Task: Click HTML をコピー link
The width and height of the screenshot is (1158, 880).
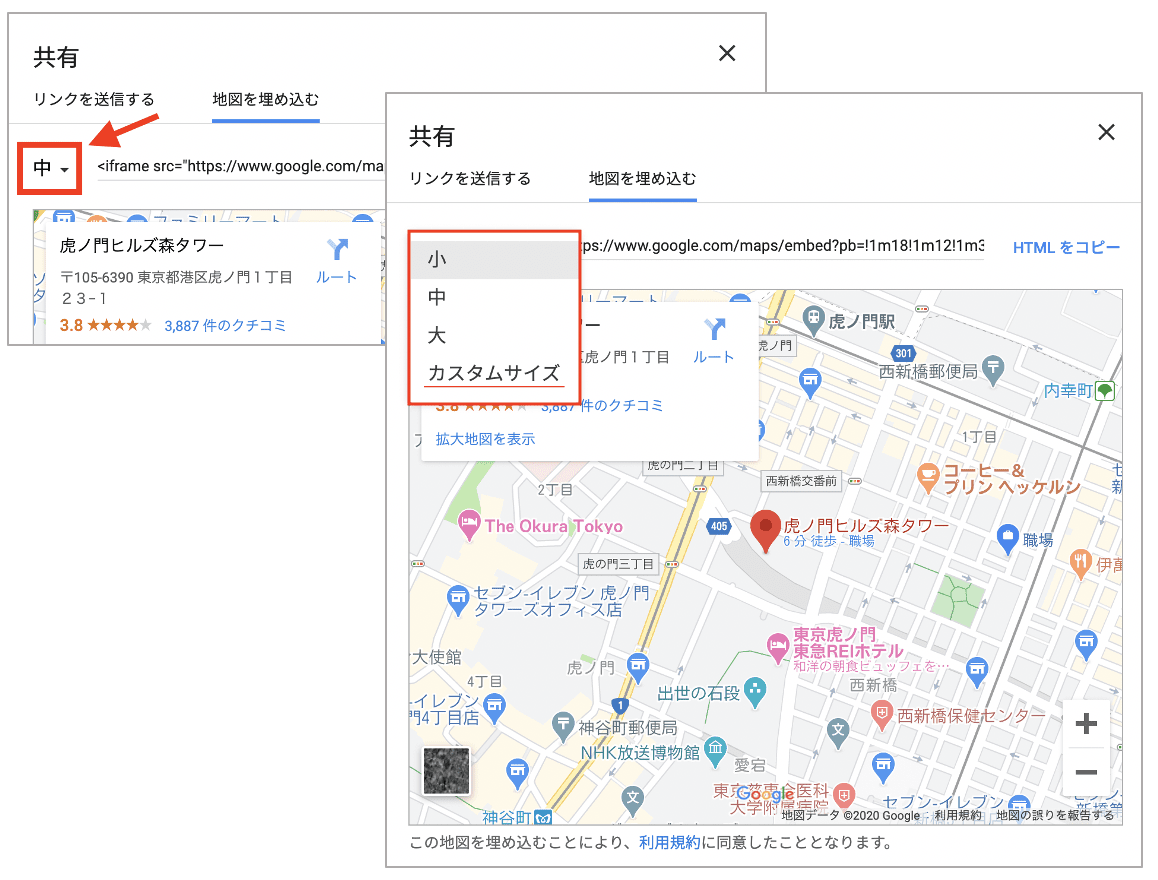Action: pyautogui.click(x=1066, y=247)
